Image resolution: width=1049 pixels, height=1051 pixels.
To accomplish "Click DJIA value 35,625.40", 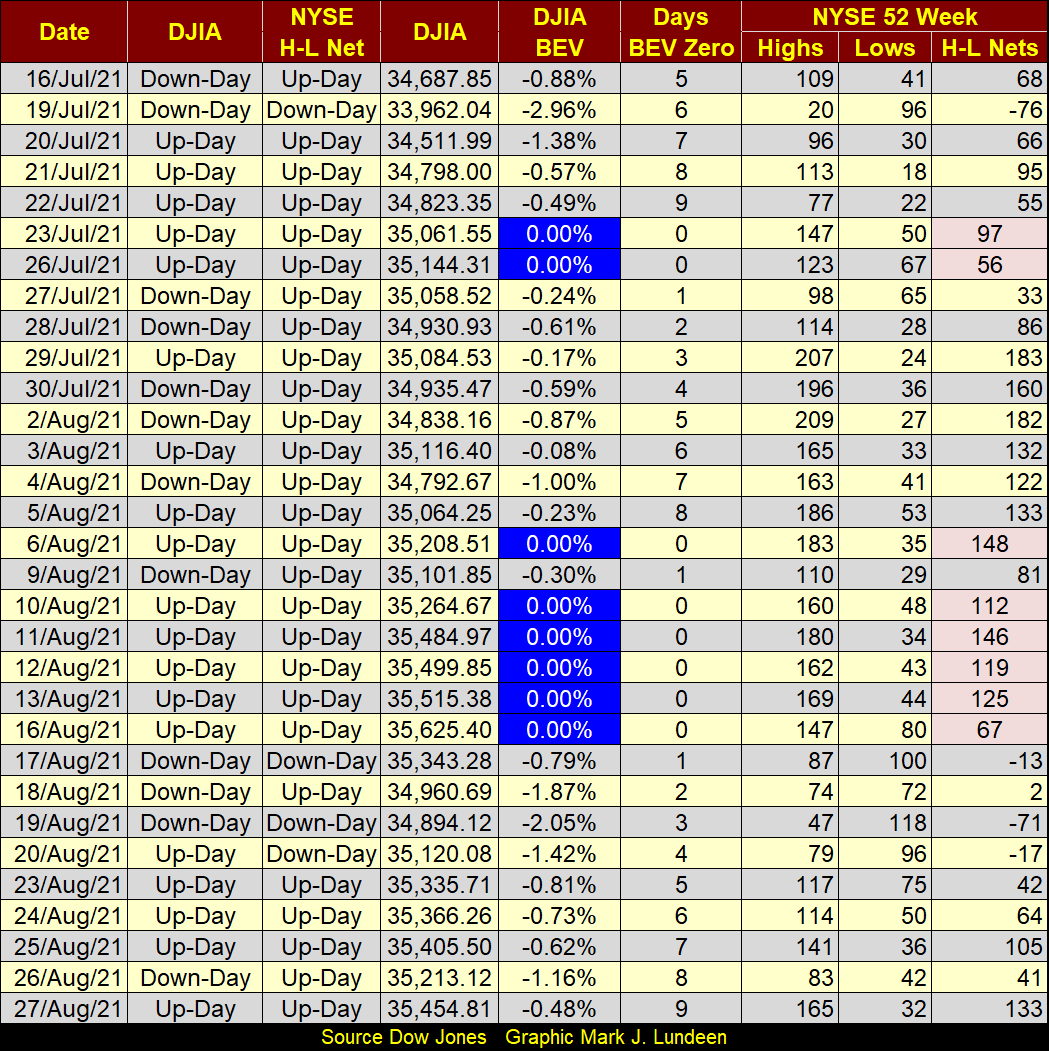I will coord(439,730).
